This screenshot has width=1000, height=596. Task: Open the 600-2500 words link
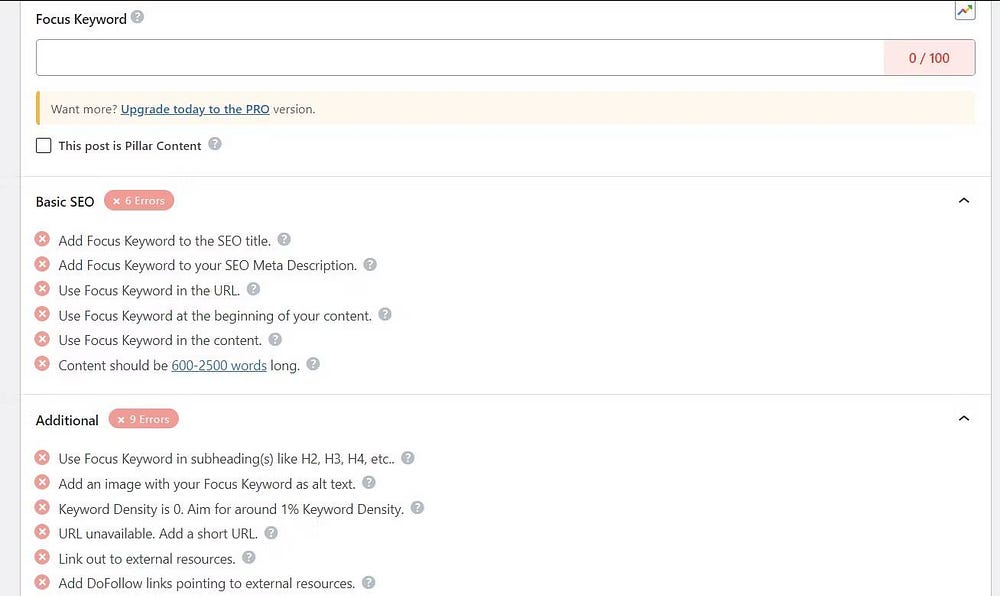[219, 365]
